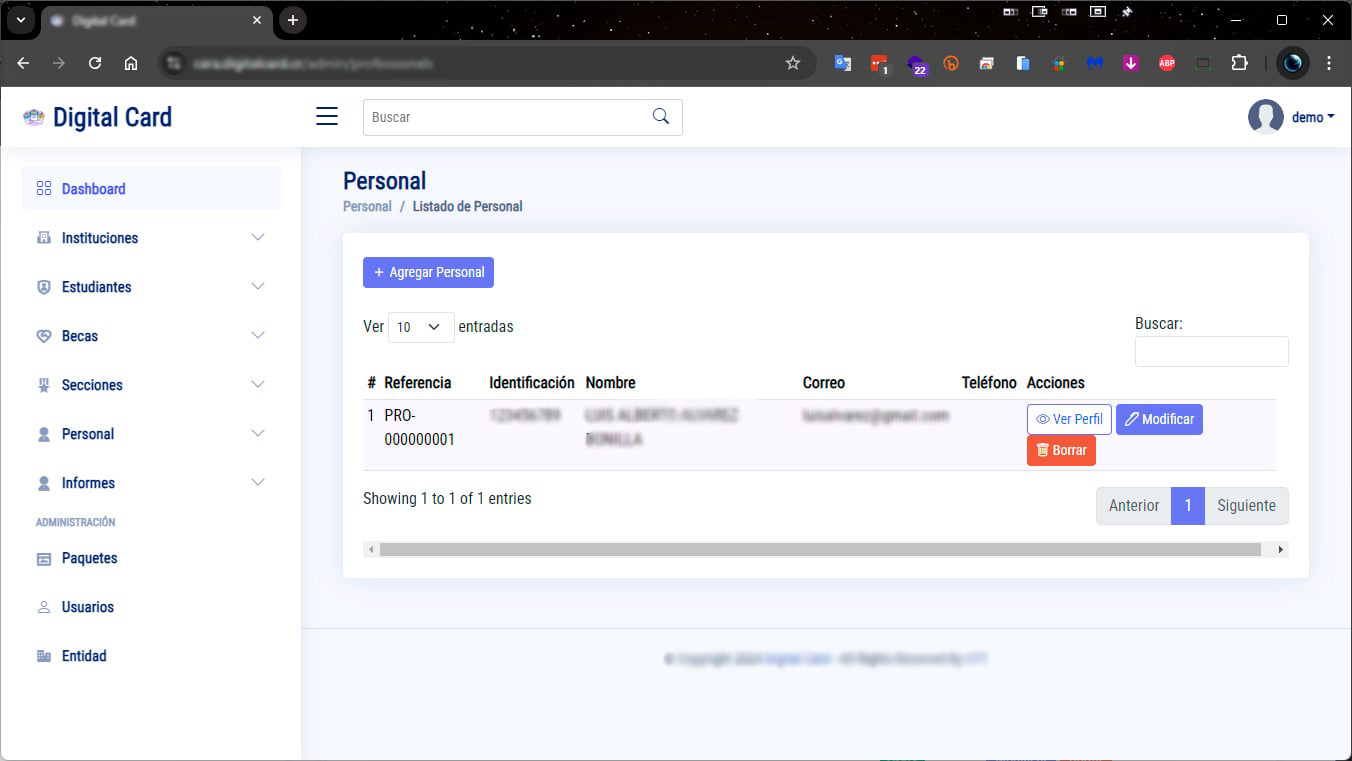The height and width of the screenshot is (761, 1352).
Task: Open Paquetes in the administration menu
Action: [x=89, y=558]
